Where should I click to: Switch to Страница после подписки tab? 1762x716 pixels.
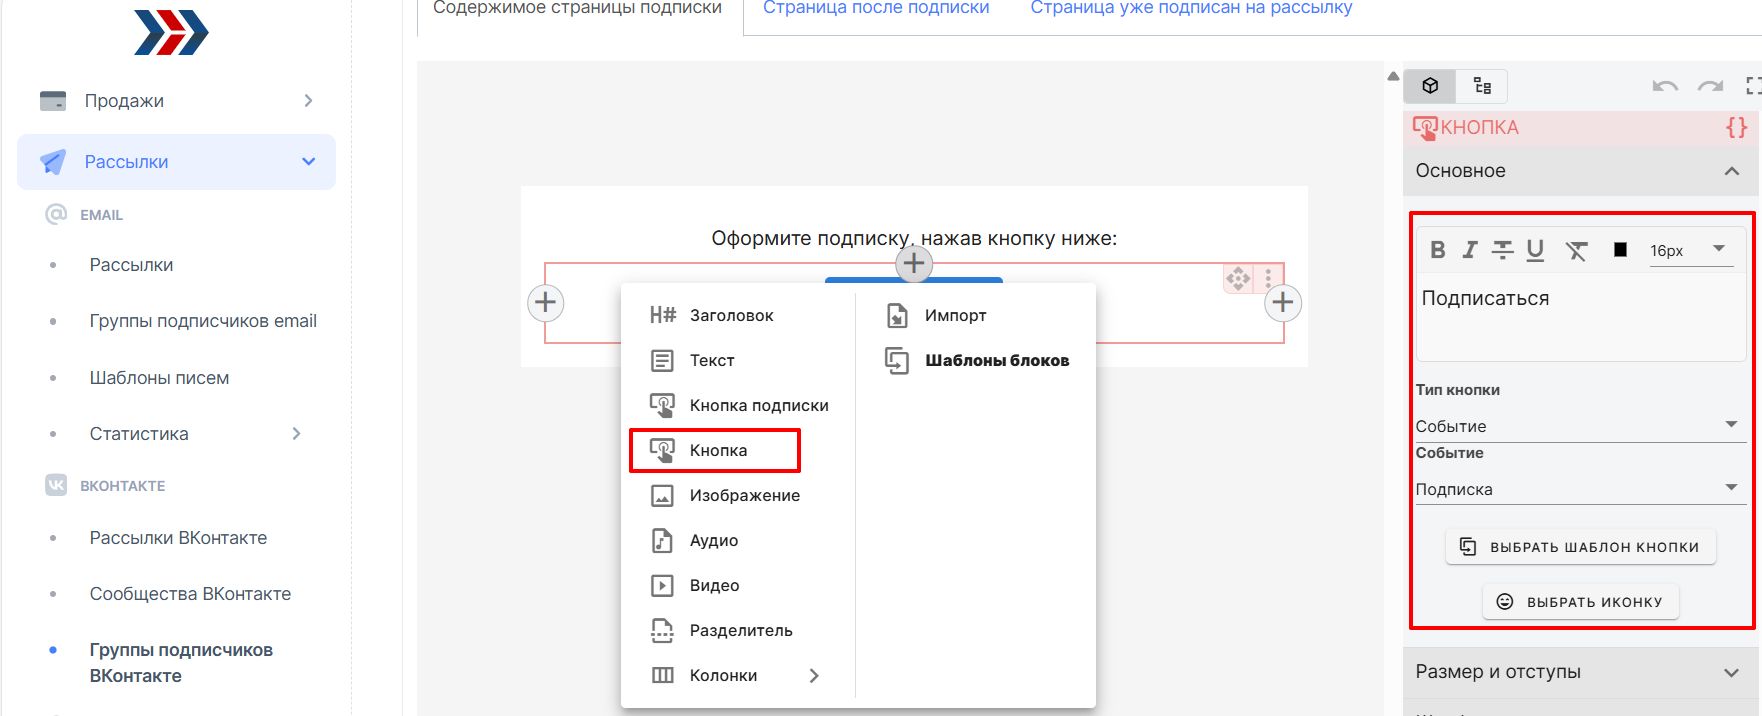coord(876,8)
